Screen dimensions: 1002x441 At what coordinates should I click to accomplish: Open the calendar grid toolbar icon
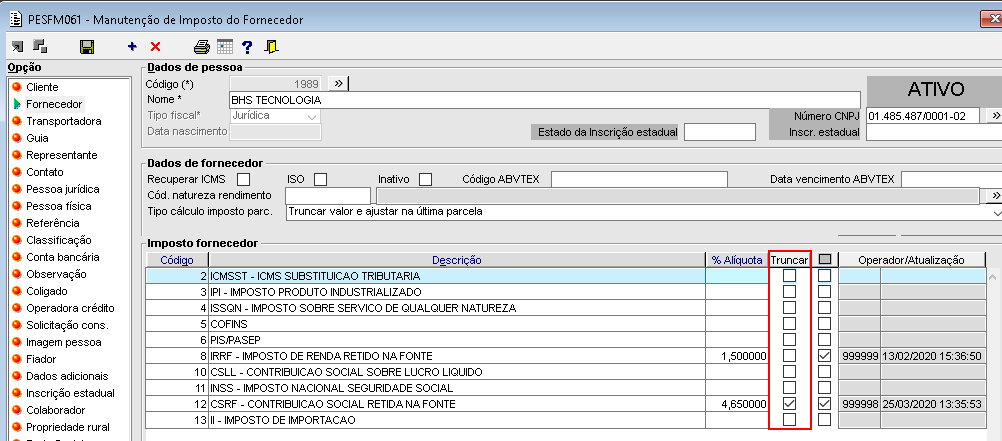[224, 46]
